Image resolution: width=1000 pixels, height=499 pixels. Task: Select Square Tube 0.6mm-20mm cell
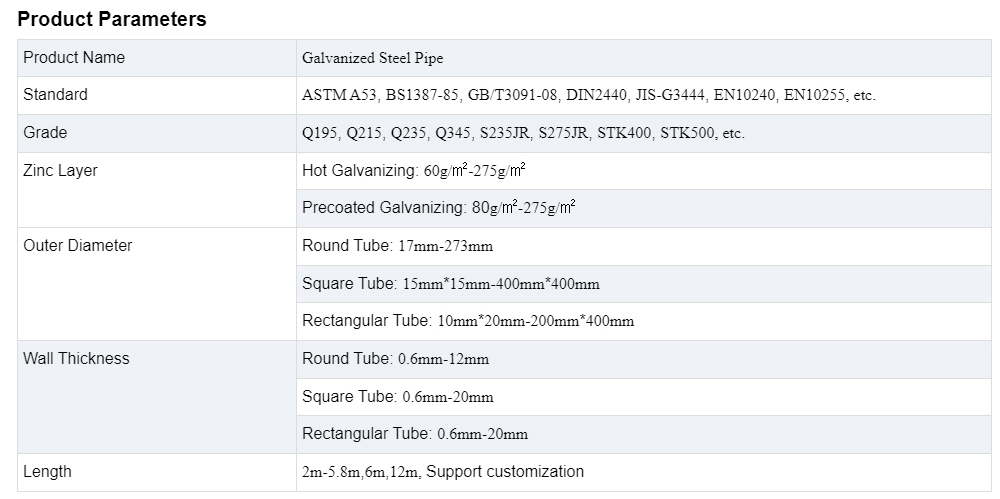point(397,397)
